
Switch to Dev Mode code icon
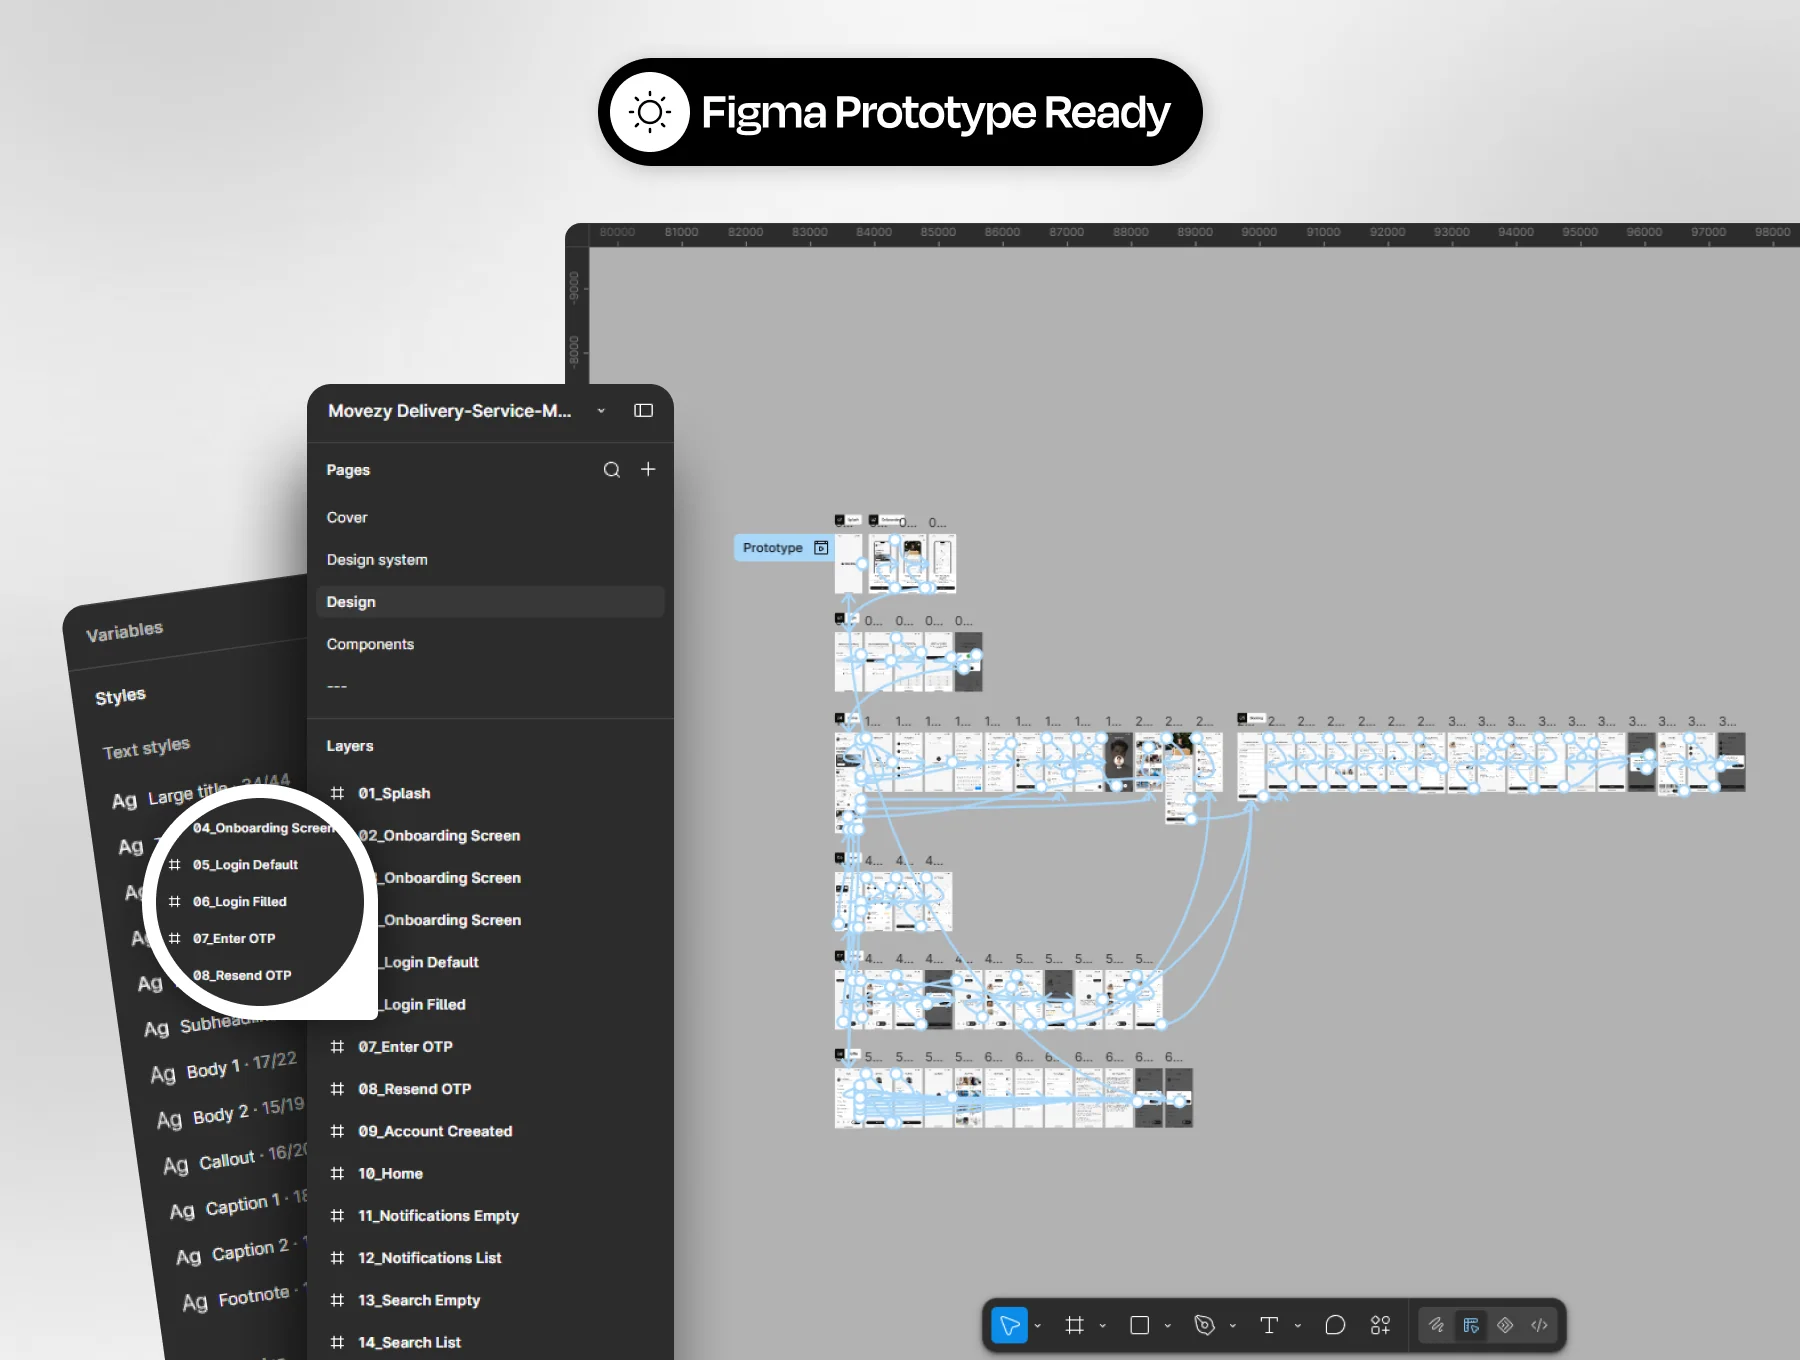pos(1539,1325)
